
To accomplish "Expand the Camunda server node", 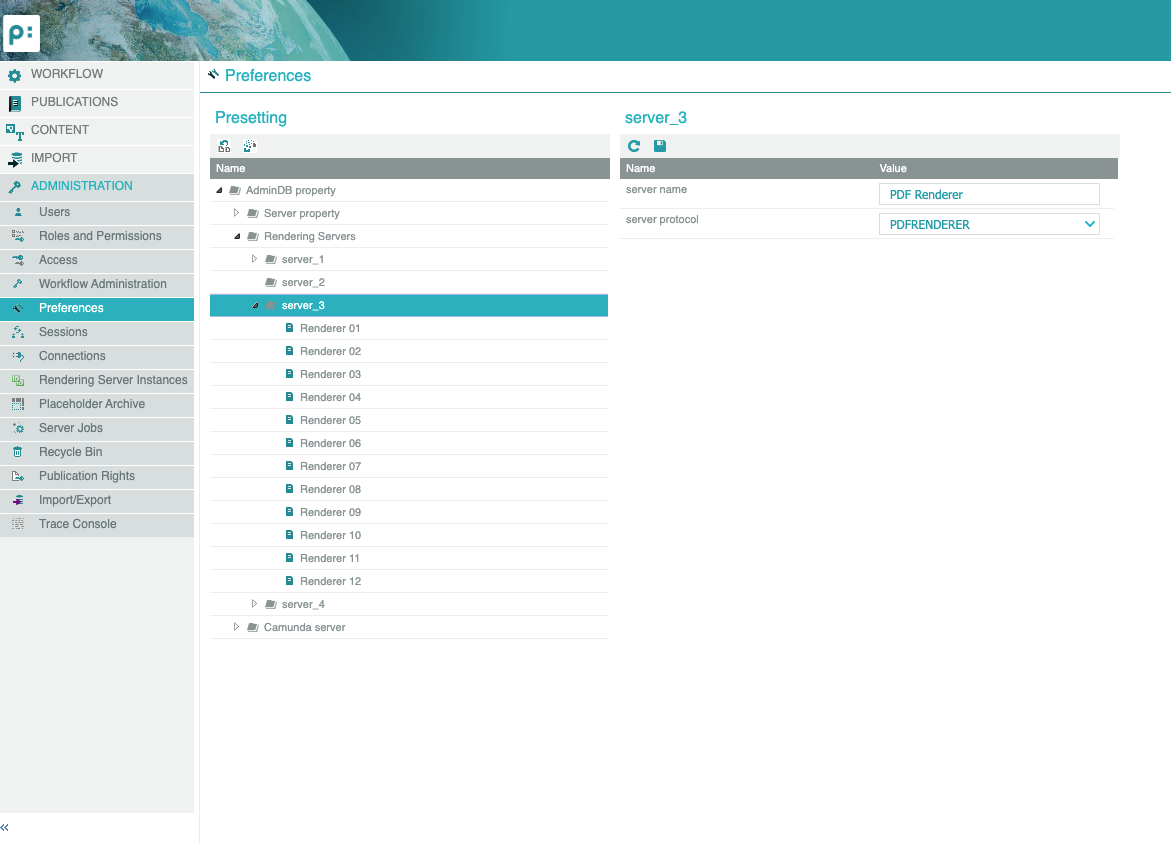I will [x=237, y=627].
